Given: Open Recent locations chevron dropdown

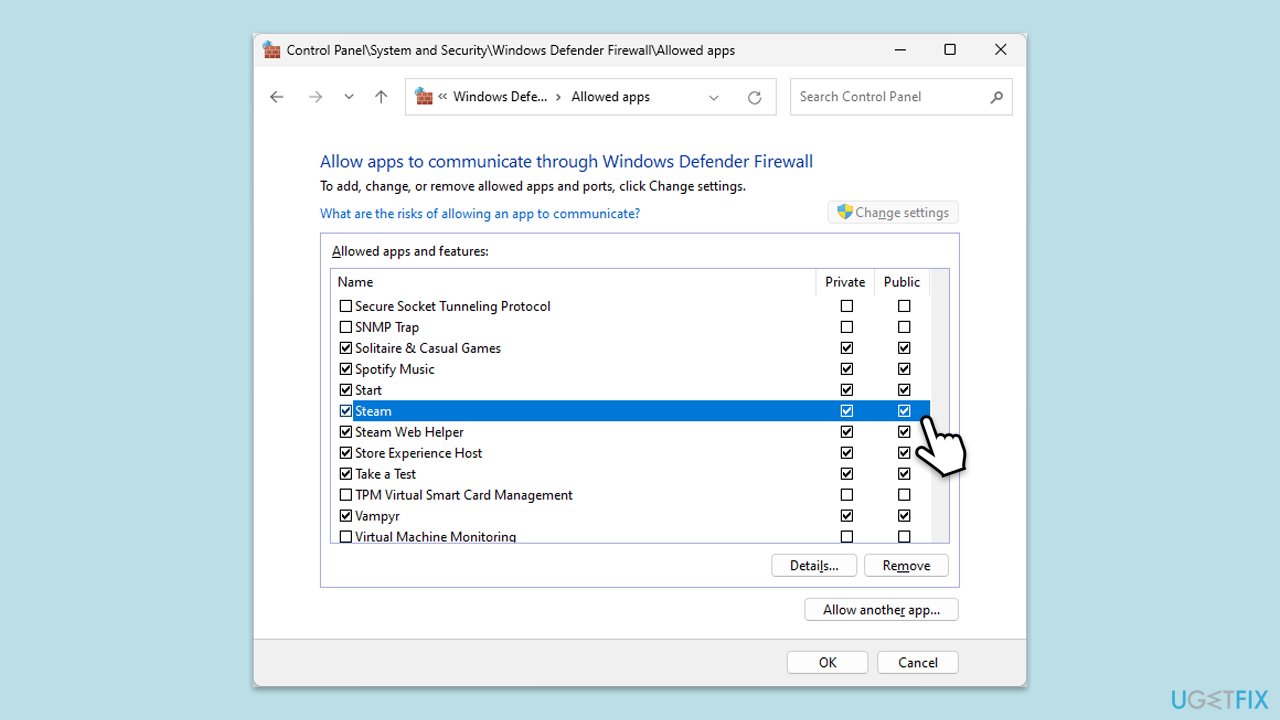Looking at the screenshot, I should point(348,97).
